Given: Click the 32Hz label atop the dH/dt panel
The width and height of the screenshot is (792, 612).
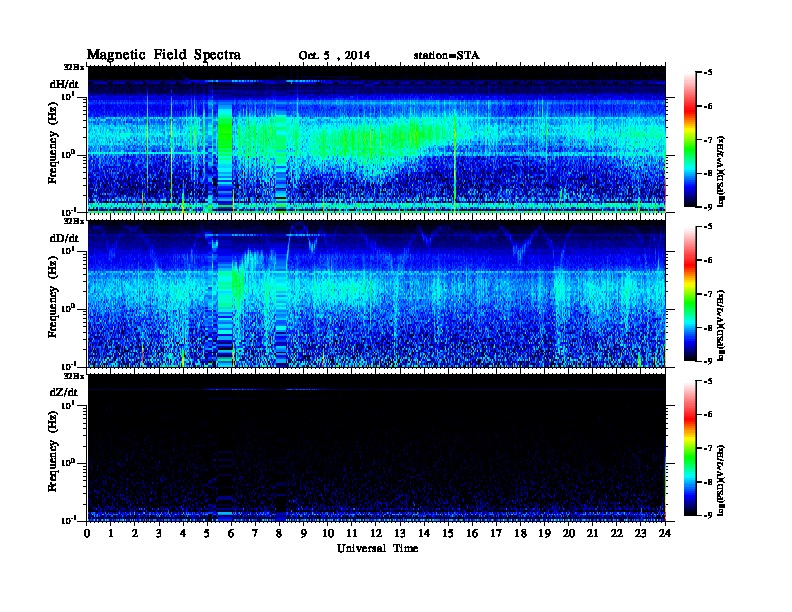Looking at the screenshot, I should (x=73, y=67).
